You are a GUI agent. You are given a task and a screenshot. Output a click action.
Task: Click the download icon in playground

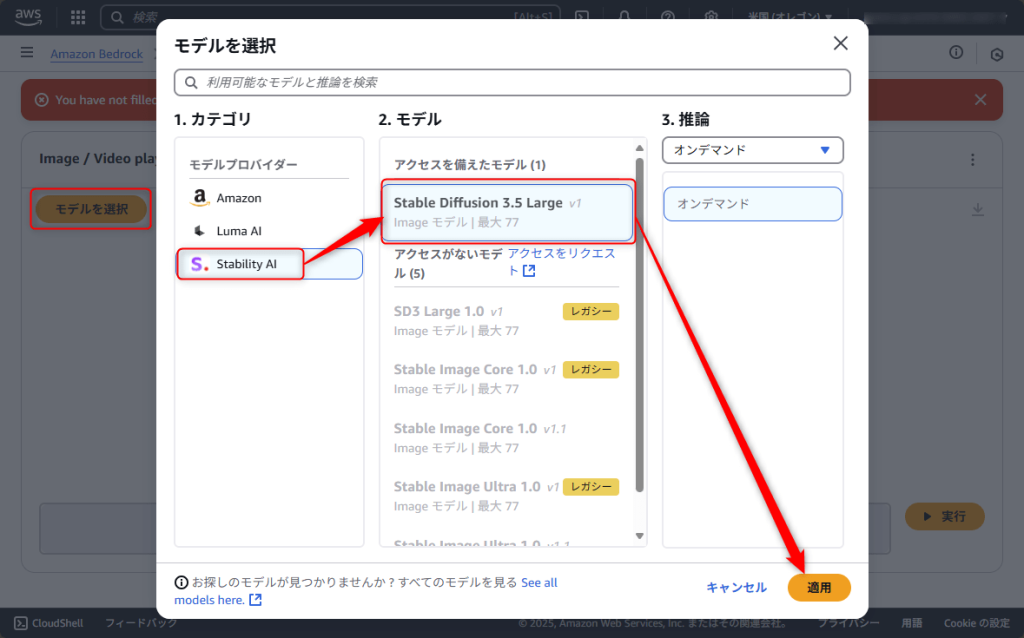978,209
